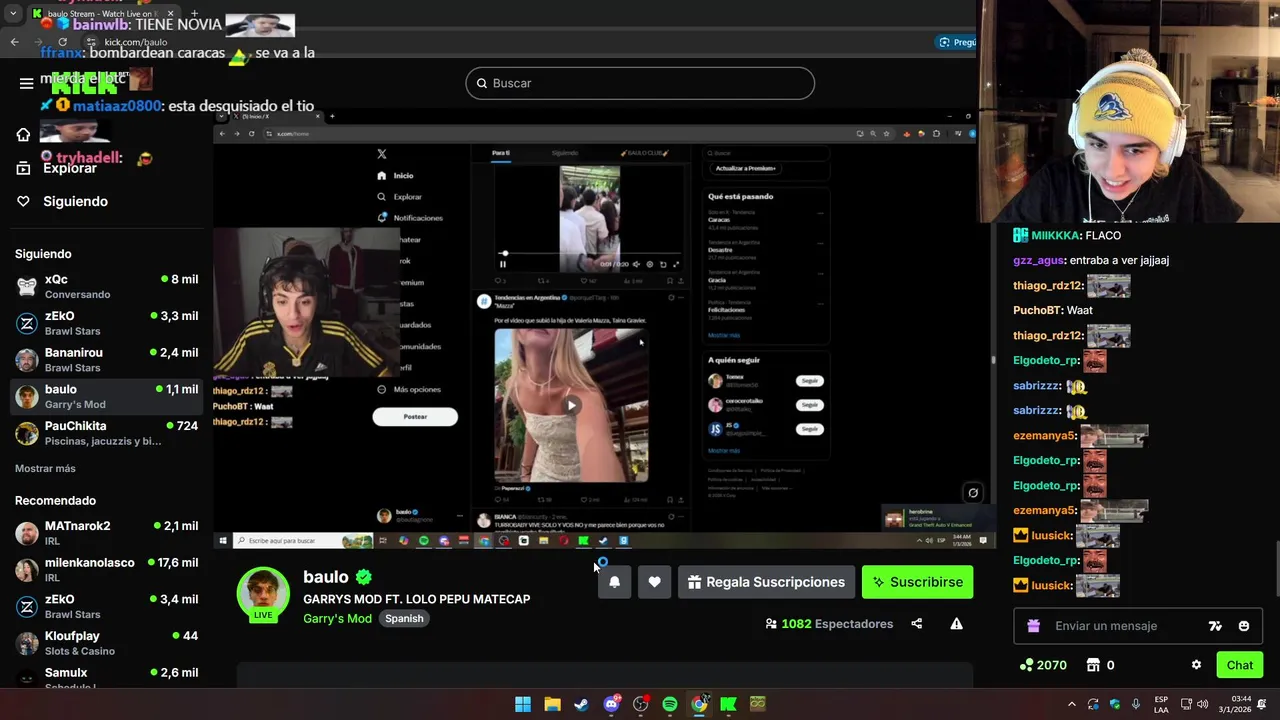The width and height of the screenshot is (1280, 720).
Task: Open MATnarok2 recommended channel
Action: click(x=106, y=533)
